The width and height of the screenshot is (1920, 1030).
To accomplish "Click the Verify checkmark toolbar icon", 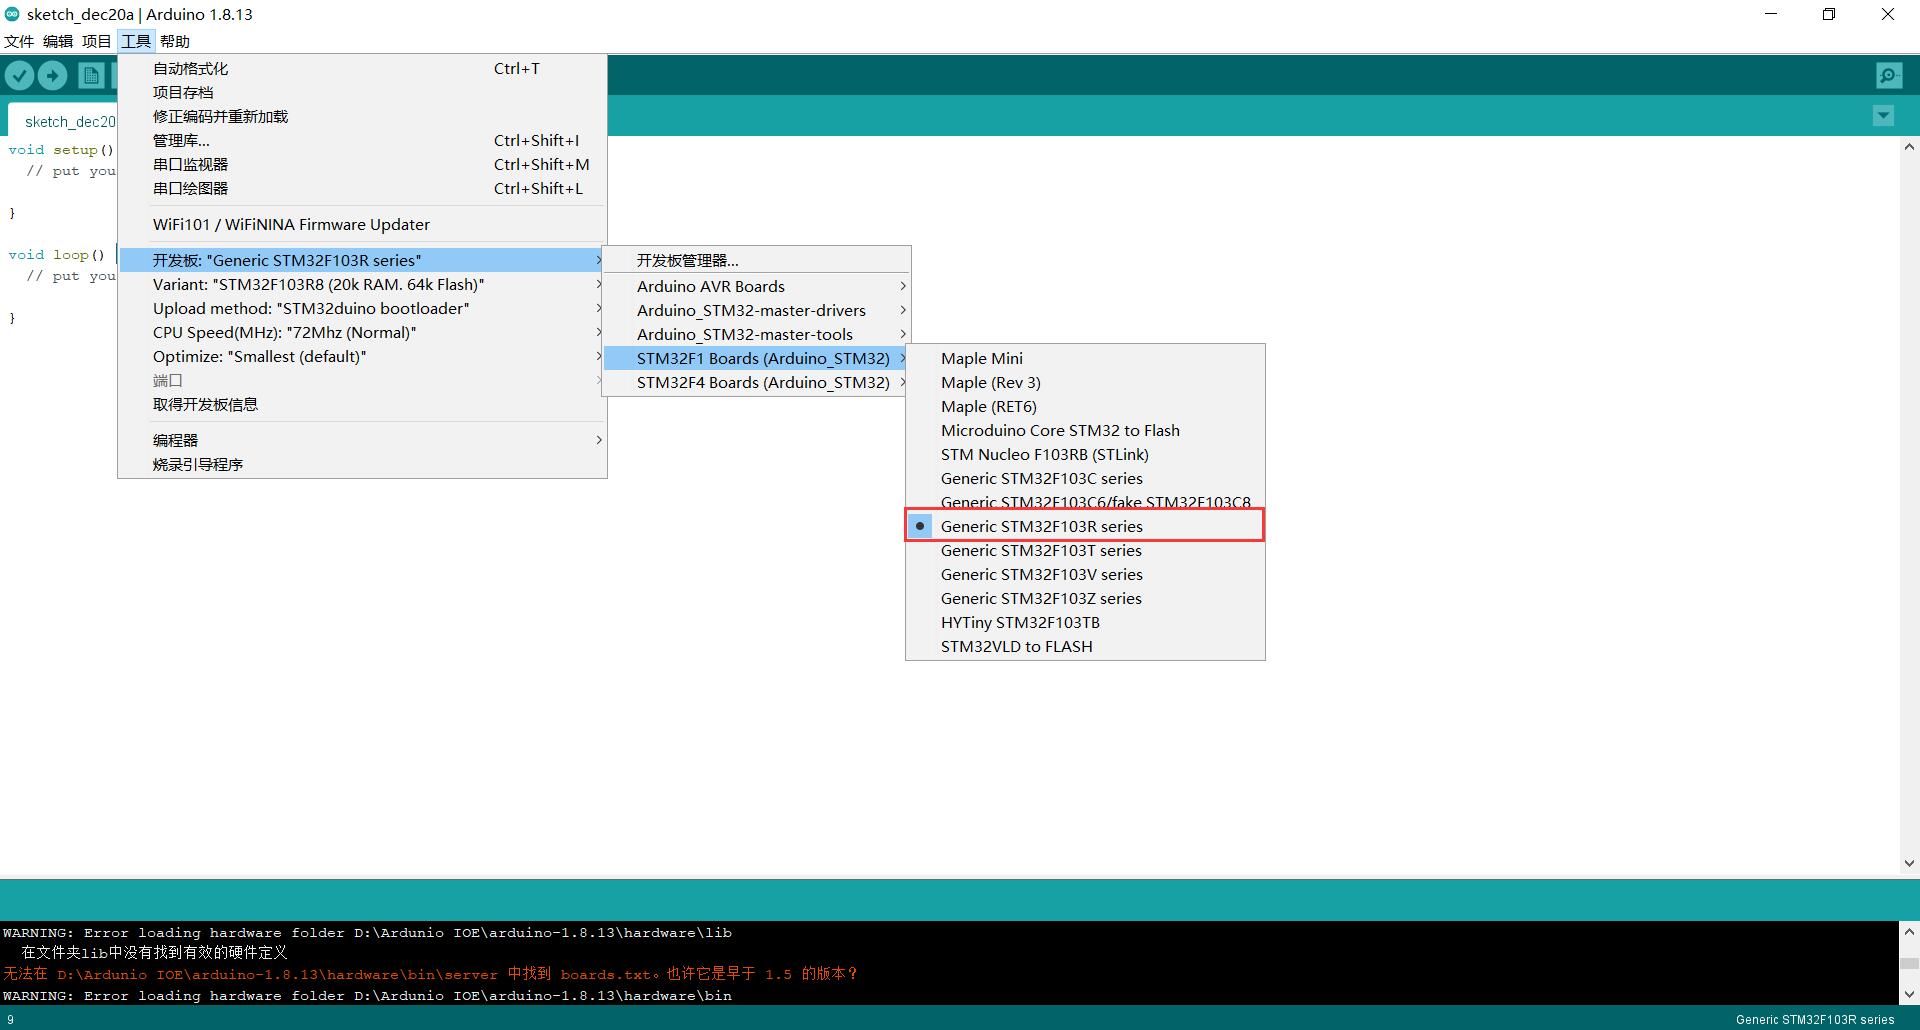I will pyautogui.click(x=20, y=75).
